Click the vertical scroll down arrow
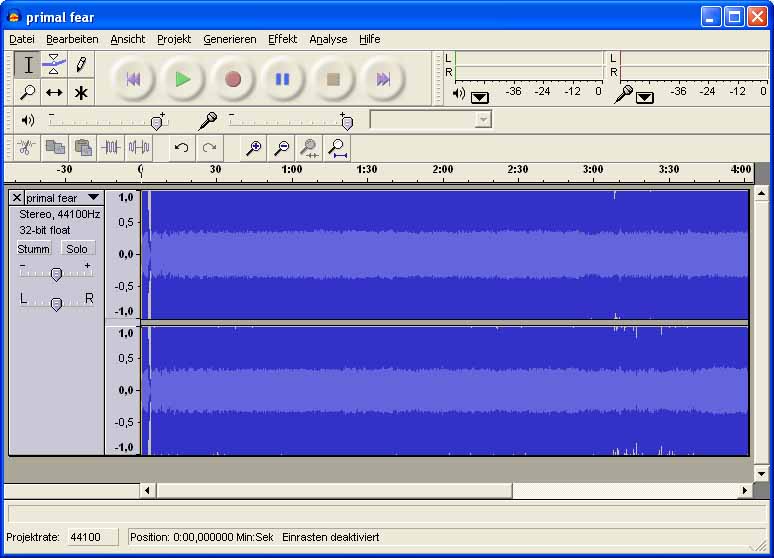This screenshot has height=558, width=774. coord(761,474)
